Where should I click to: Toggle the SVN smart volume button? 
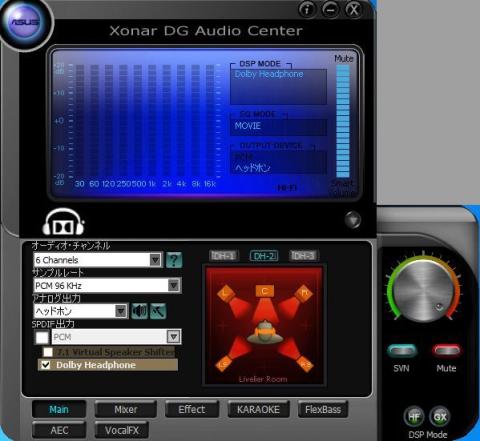402,351
